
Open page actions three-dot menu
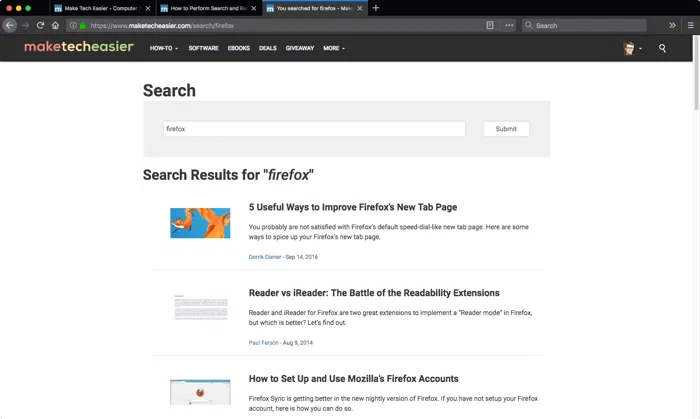pos(509,25)
